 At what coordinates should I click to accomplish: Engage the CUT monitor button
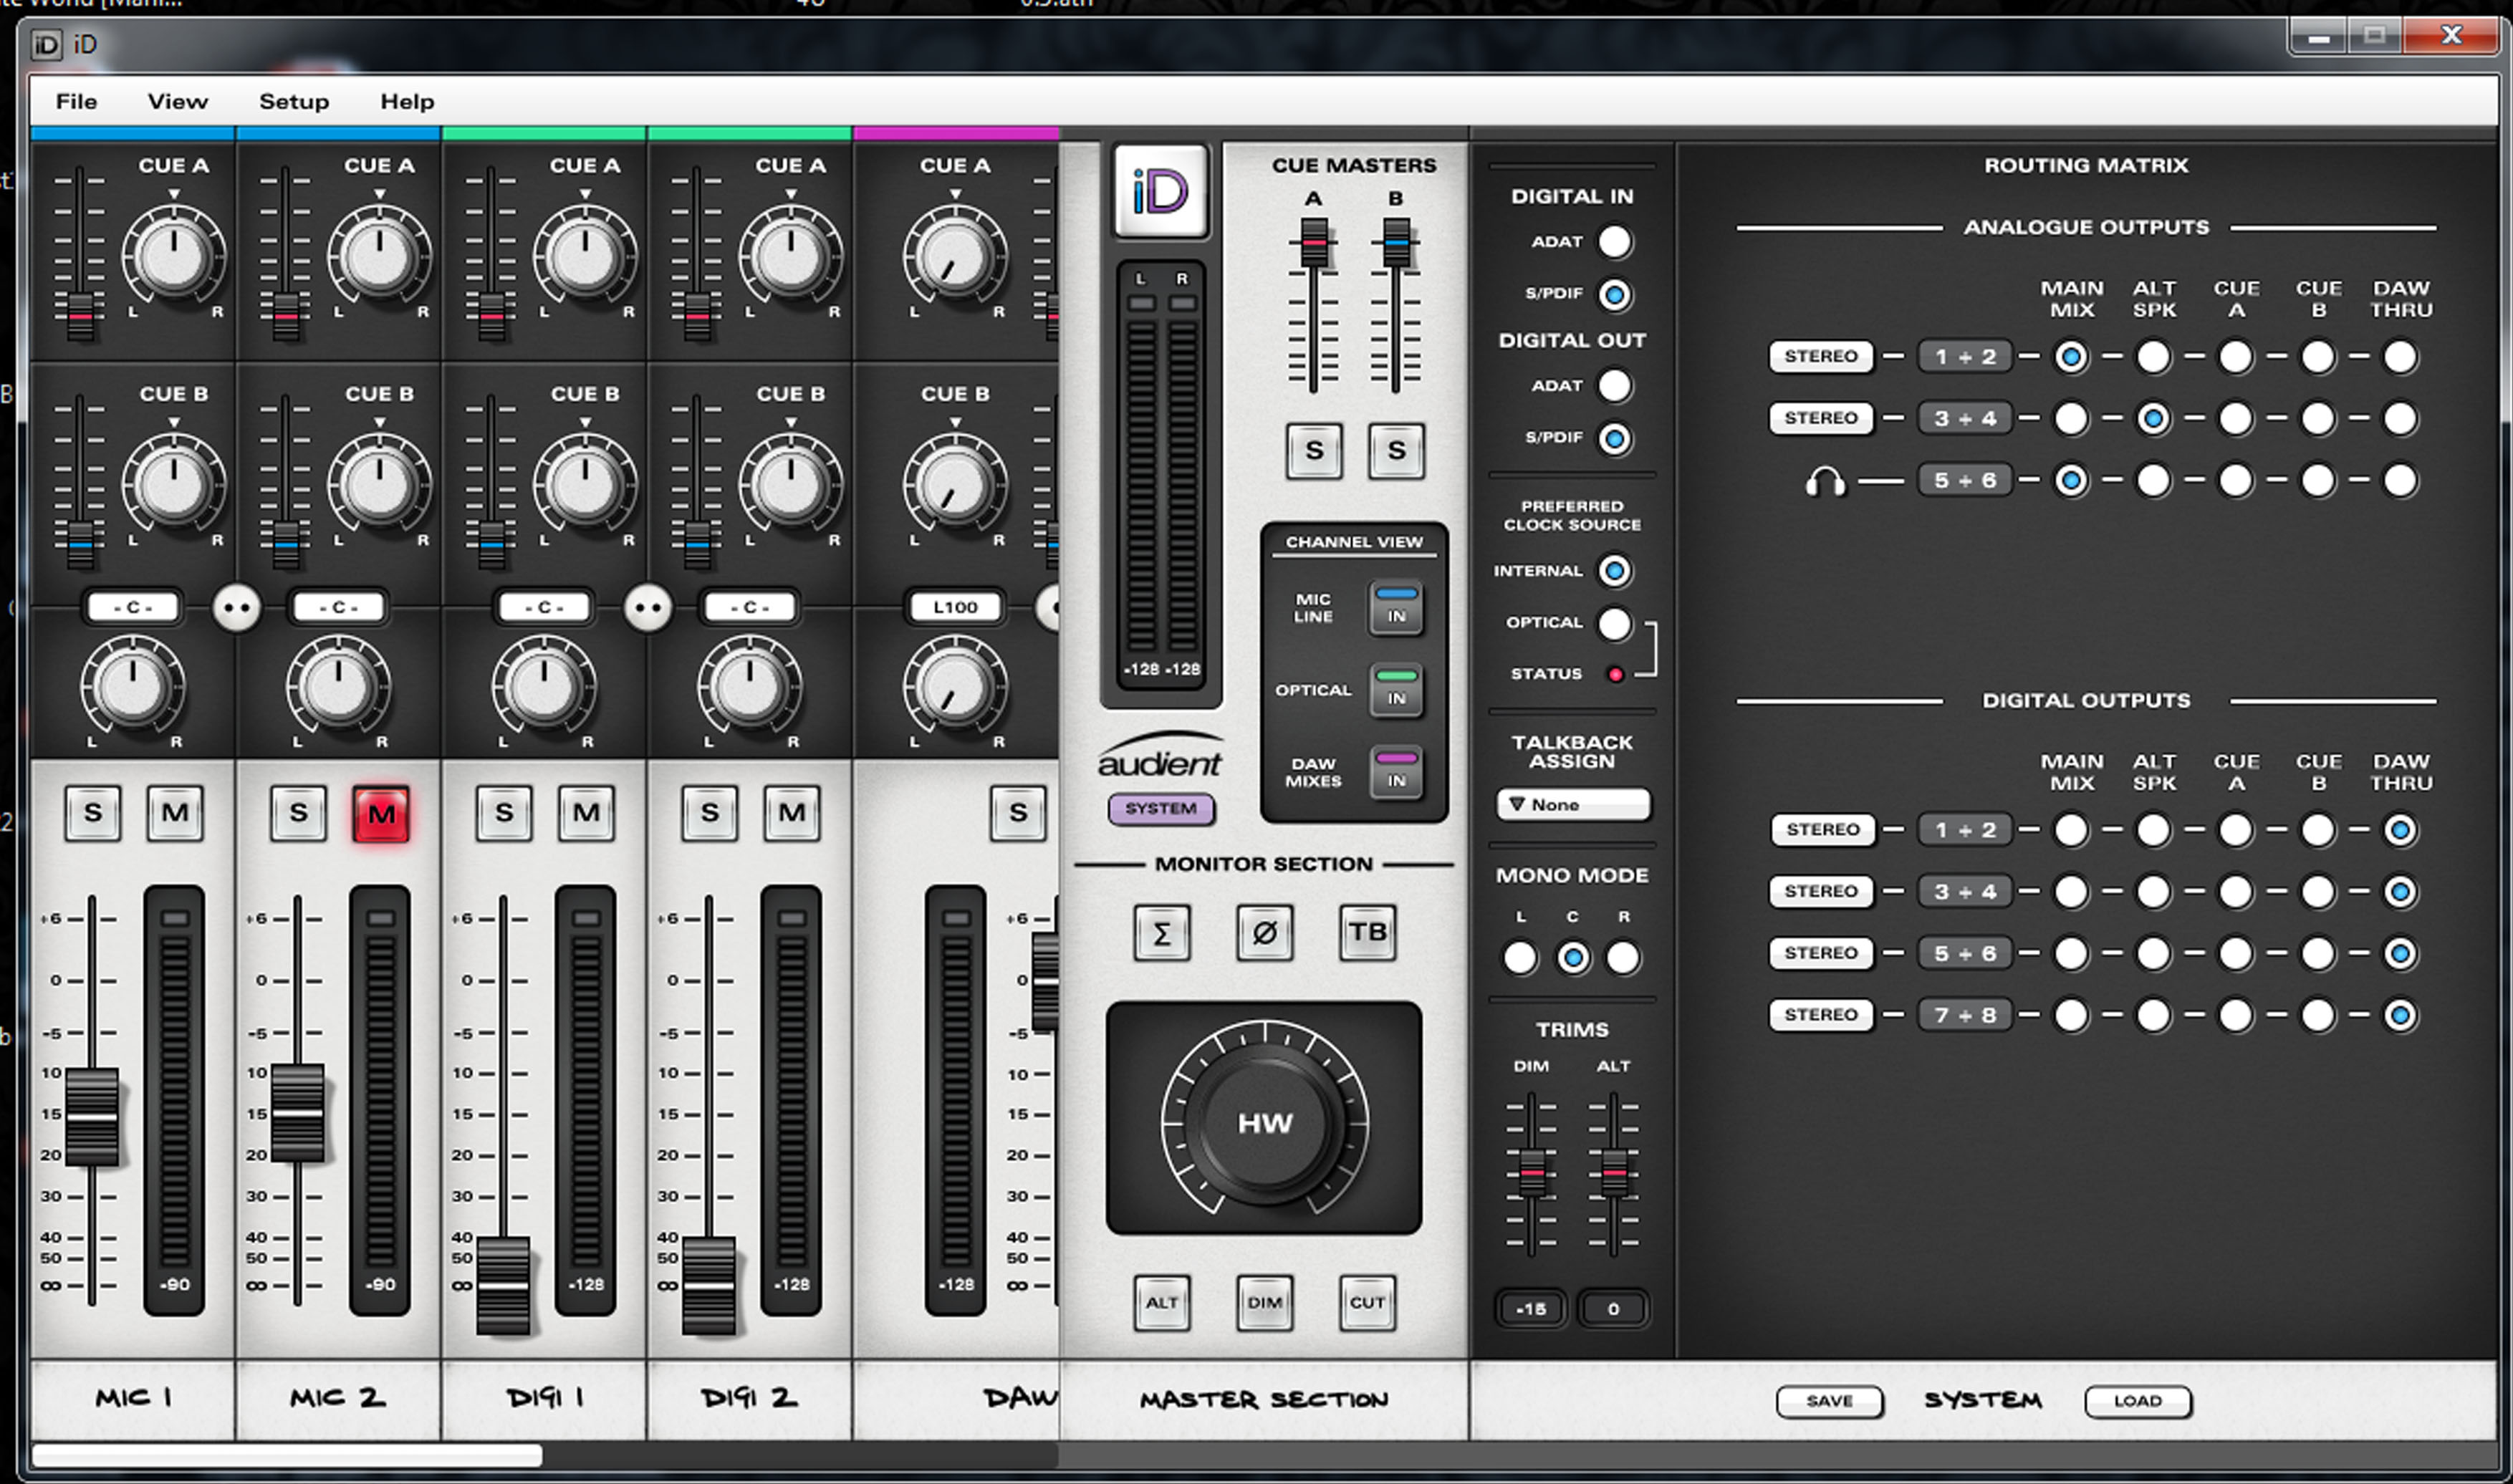(x=1367, y=1303)
